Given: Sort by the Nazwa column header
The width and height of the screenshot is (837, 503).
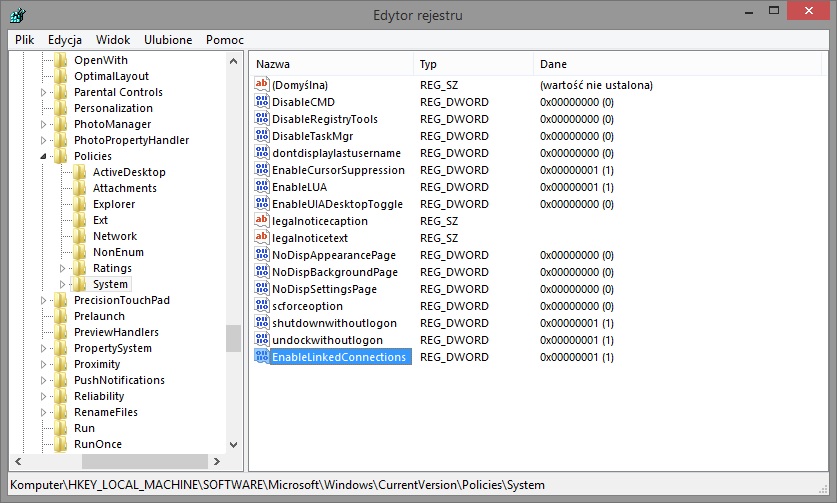Looking at the screenshot, I should pos(332,64).
